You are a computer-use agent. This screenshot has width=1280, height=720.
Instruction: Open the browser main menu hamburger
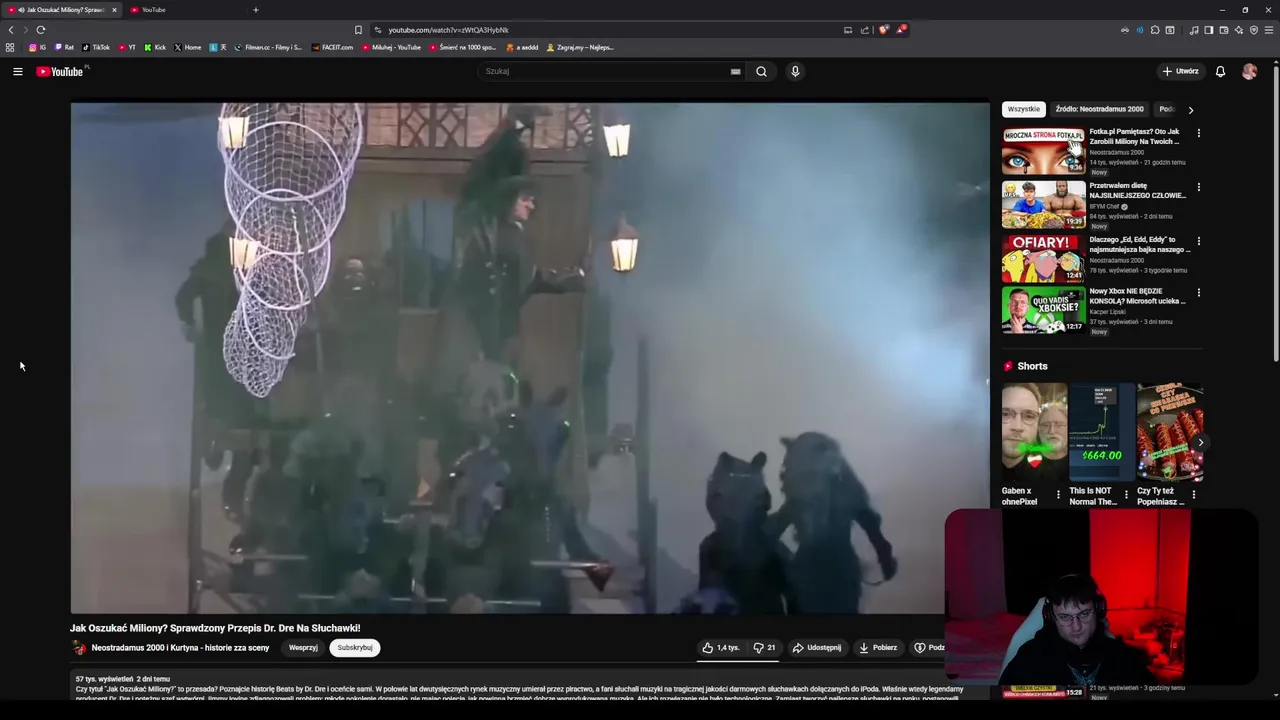point(1269,30)
